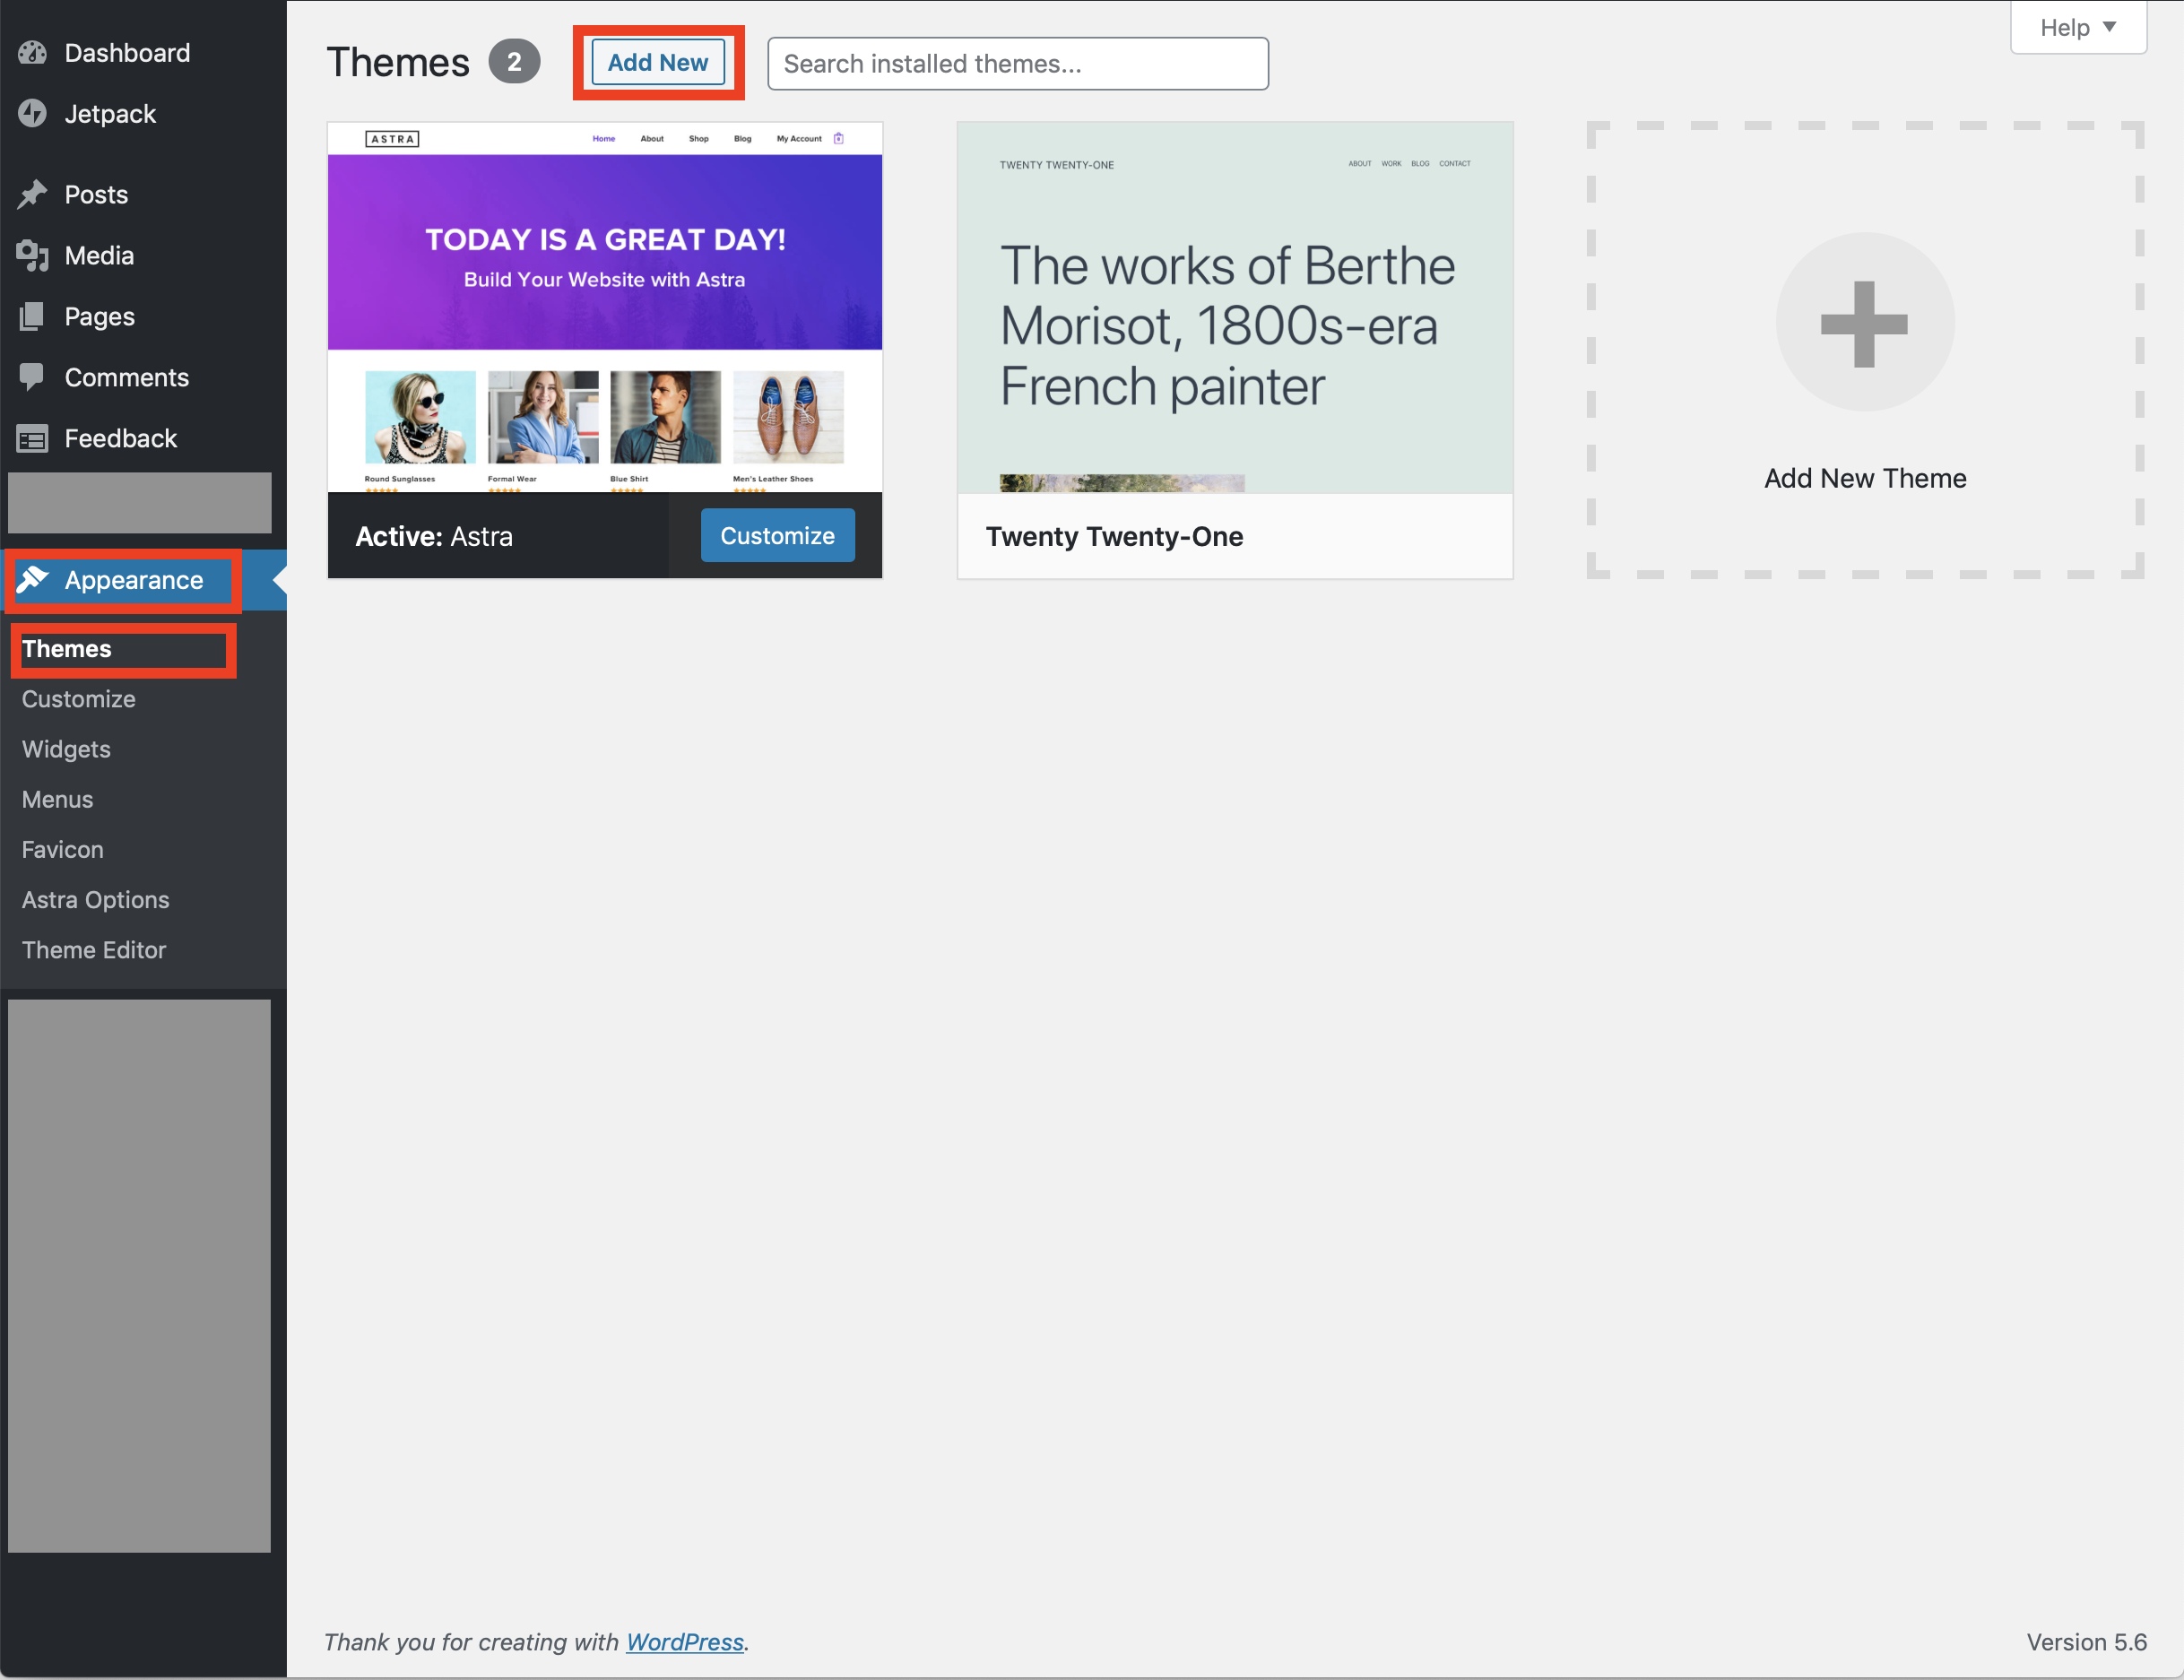The height and width of the screenshot is (1680, 2184).
Task: Open the Menus submenu item
Action: pyautogui.click(x=58, y=800)
